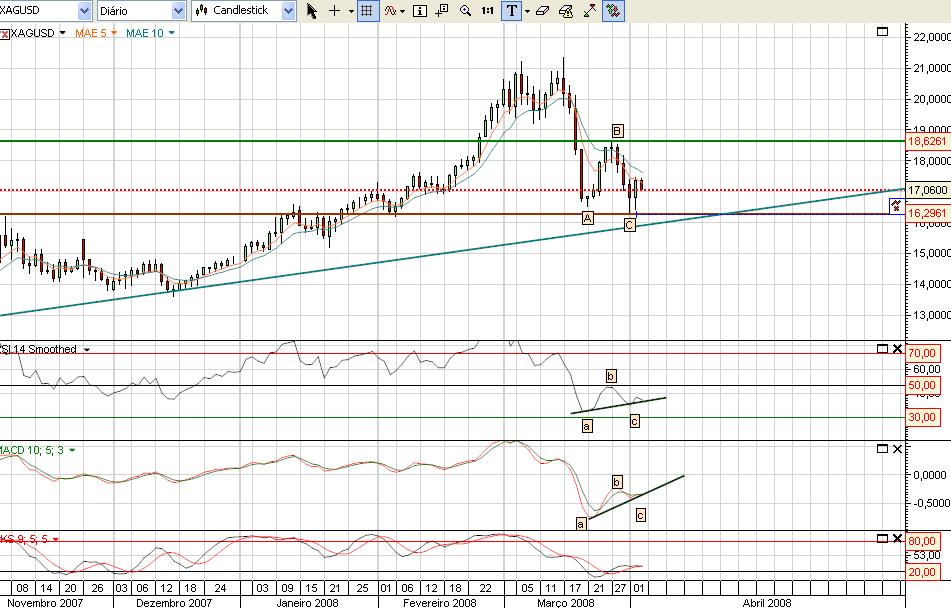Open the XAGUSD series label dropdown
The height and width of the screenshot is (608, 951).
pyautogui.click(x=62, y=33)
